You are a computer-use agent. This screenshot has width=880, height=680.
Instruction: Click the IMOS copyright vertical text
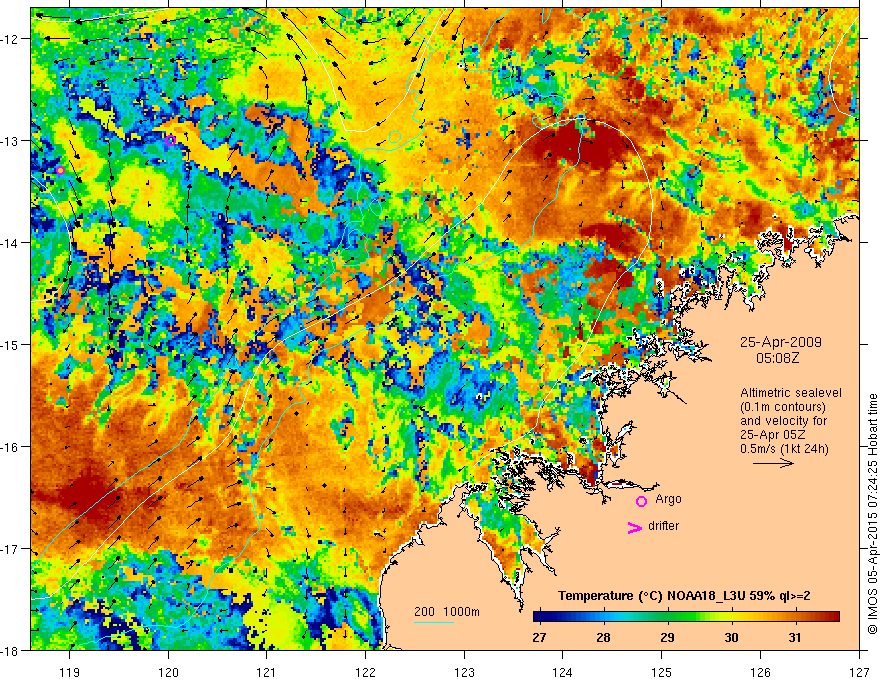pyautogui.click(x=872, y=513)
